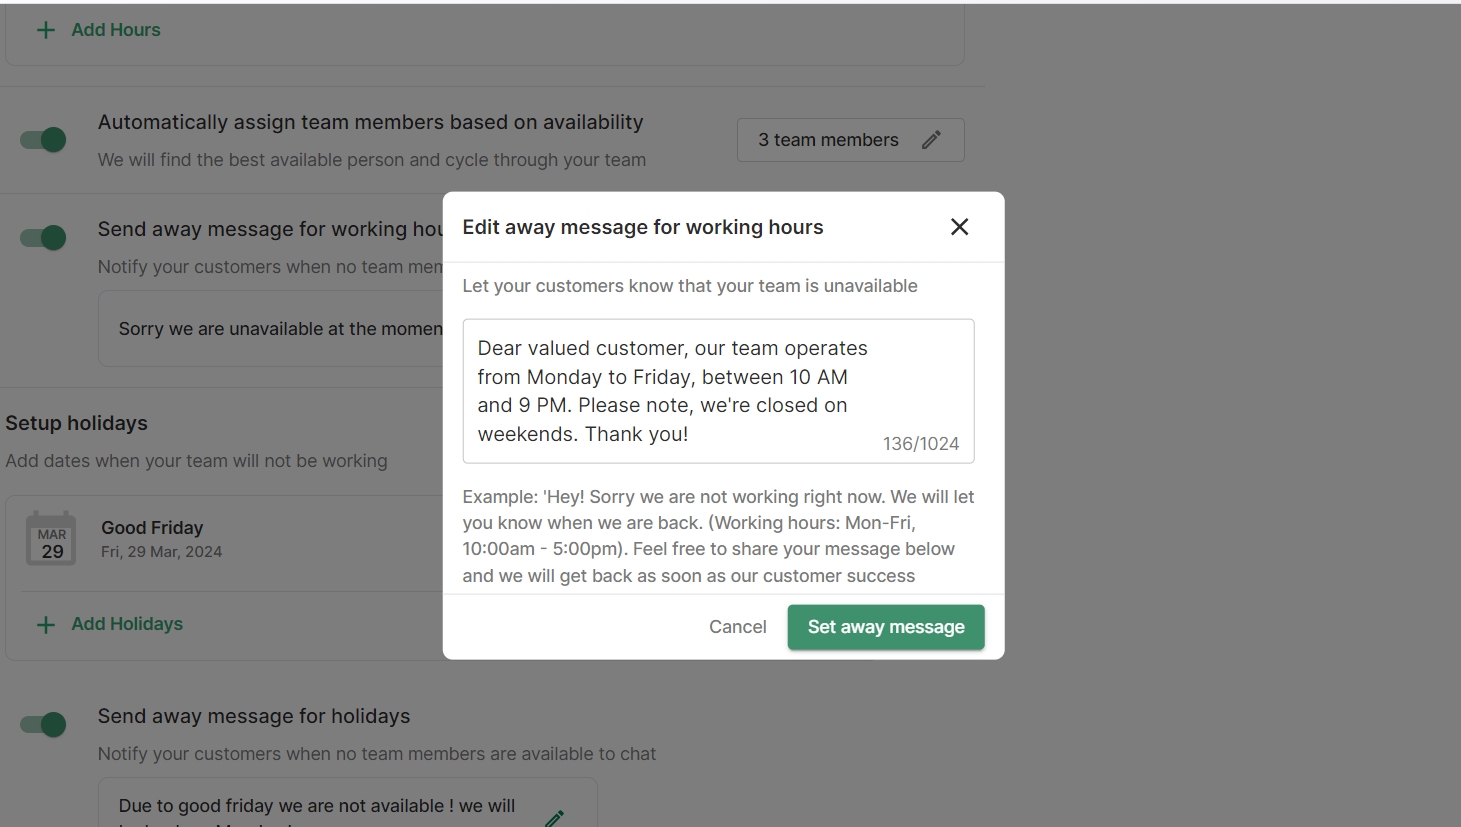Viewport: 1461px width, 827px height.
Task: Click the example away message text
Action: pyautogui.click(x=717, y=536)
